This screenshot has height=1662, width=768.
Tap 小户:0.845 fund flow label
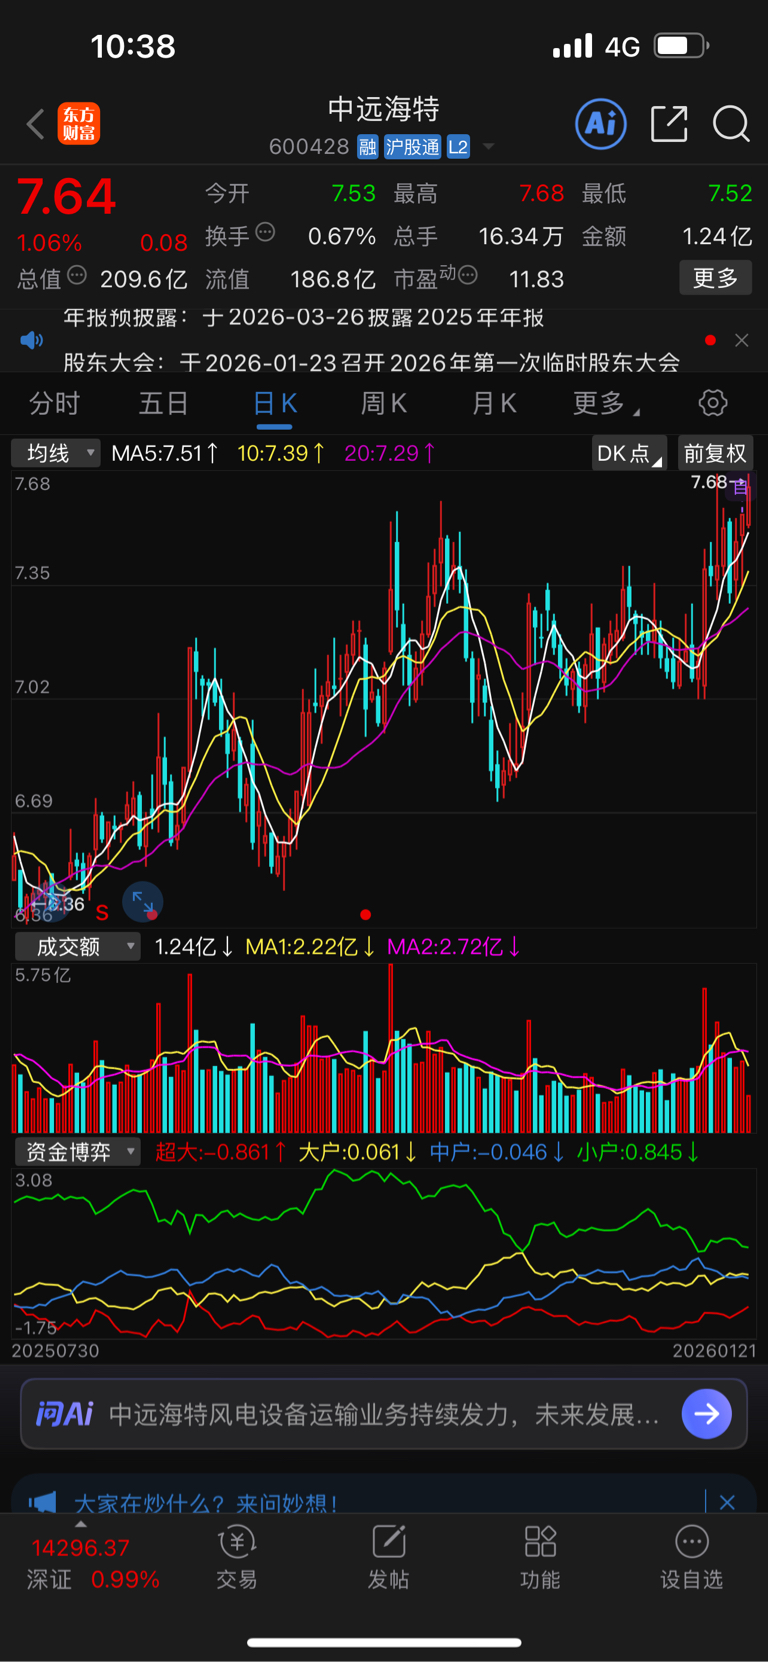click(x=638, y=1152)
